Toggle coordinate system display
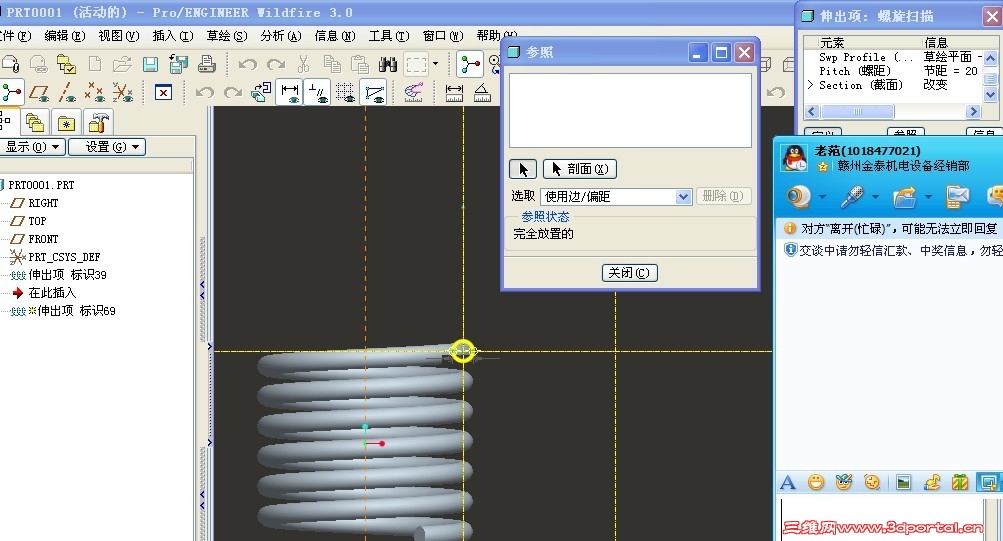The image size is (1003, 541). point(123,93)
